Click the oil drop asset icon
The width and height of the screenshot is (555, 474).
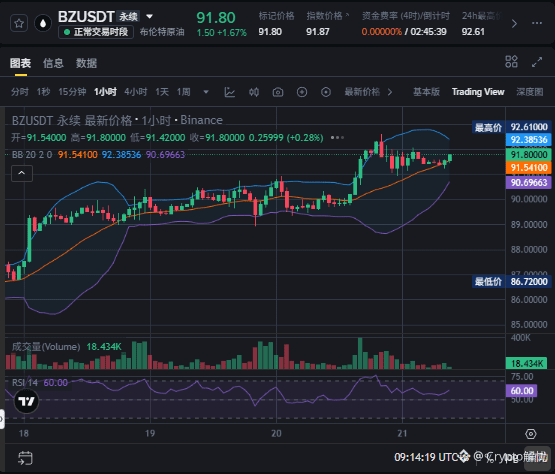pos(43,23)
